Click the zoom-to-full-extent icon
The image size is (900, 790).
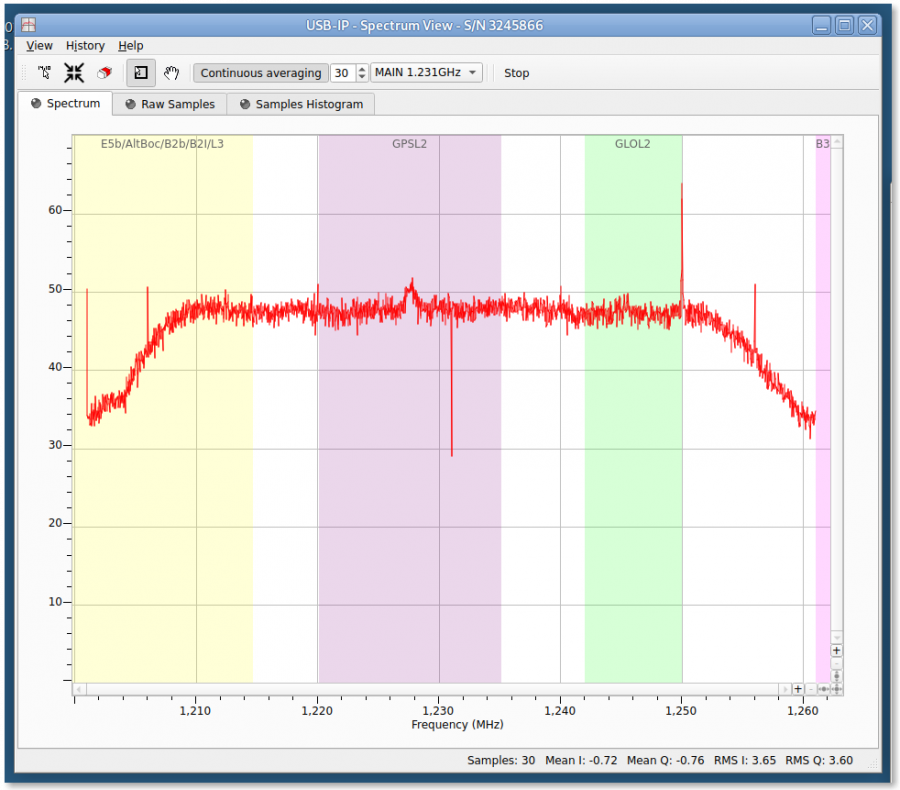click(73, 73)
